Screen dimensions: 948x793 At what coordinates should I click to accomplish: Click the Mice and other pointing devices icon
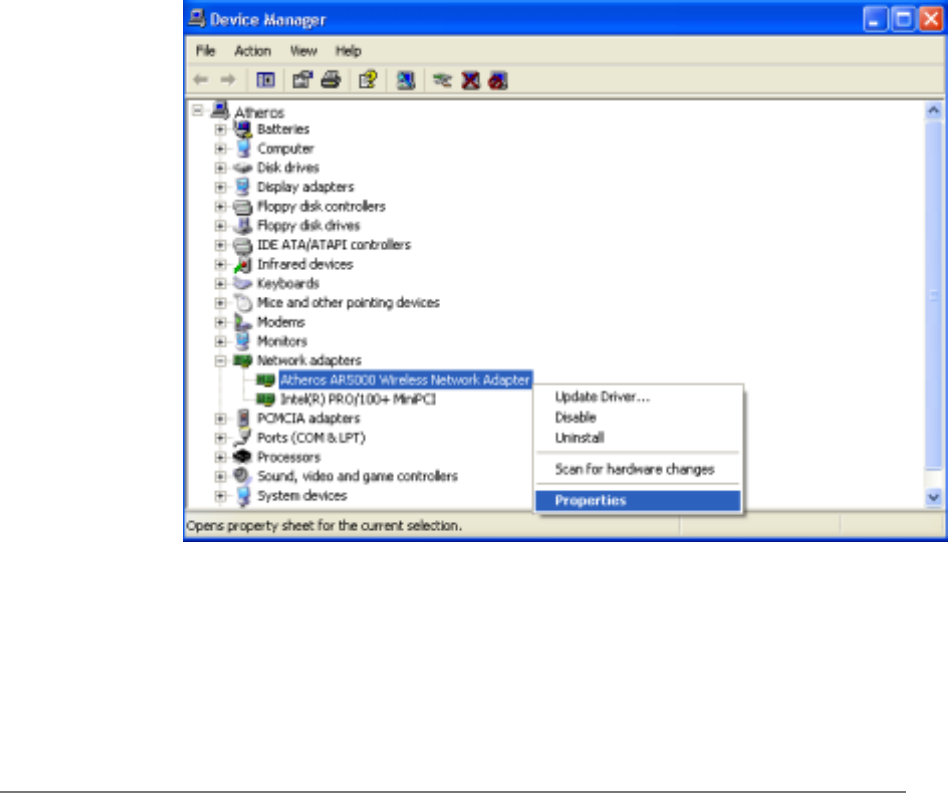click(243, 302)
